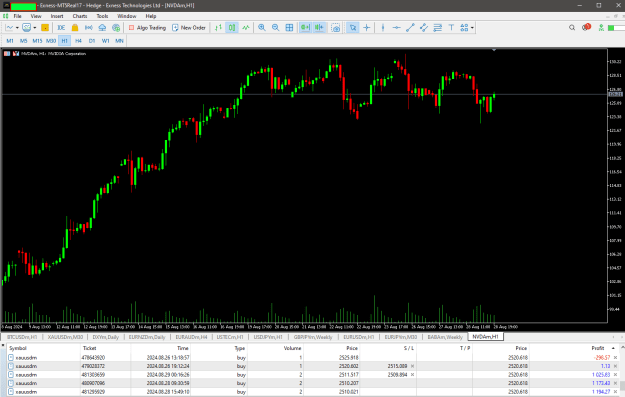The width and height of the screenshot is (625, 397).
Task: Select ticket 481303659 row
Action: pyautogui.click(x=312, y=375)
